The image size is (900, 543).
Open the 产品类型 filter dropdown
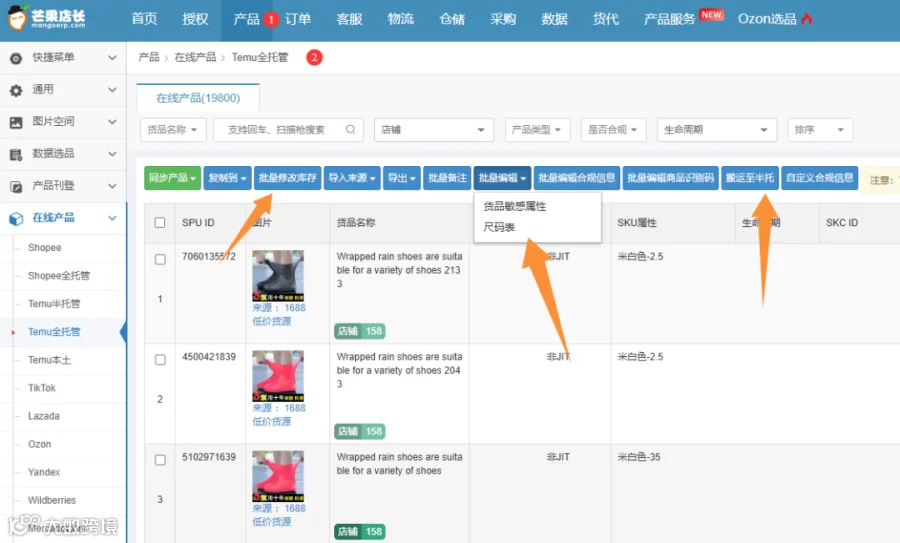coord(537,130)
